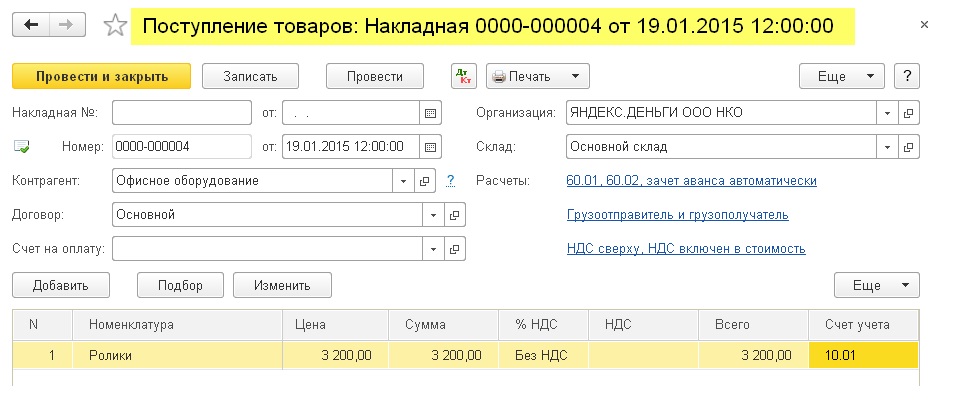Viewport: 970px width, 401px height.
Task: Show Дт/Кт postings for the document
Action: pyautogui.click(x=462, y=76)
